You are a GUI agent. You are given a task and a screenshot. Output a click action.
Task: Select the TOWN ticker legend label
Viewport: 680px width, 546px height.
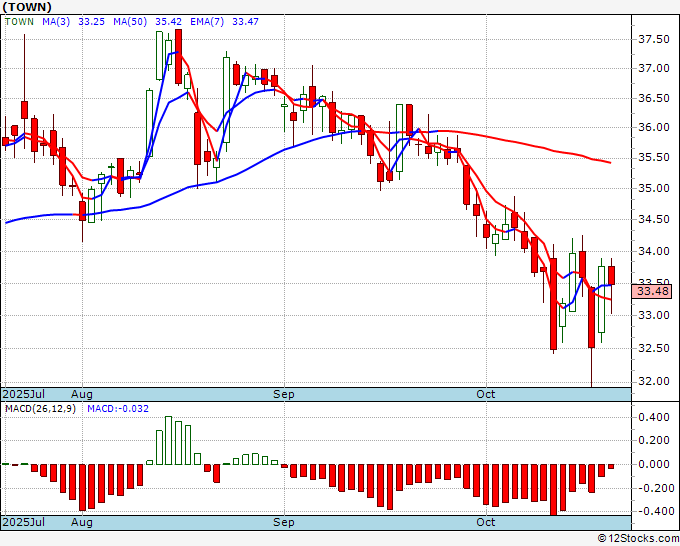pos(19,22)
